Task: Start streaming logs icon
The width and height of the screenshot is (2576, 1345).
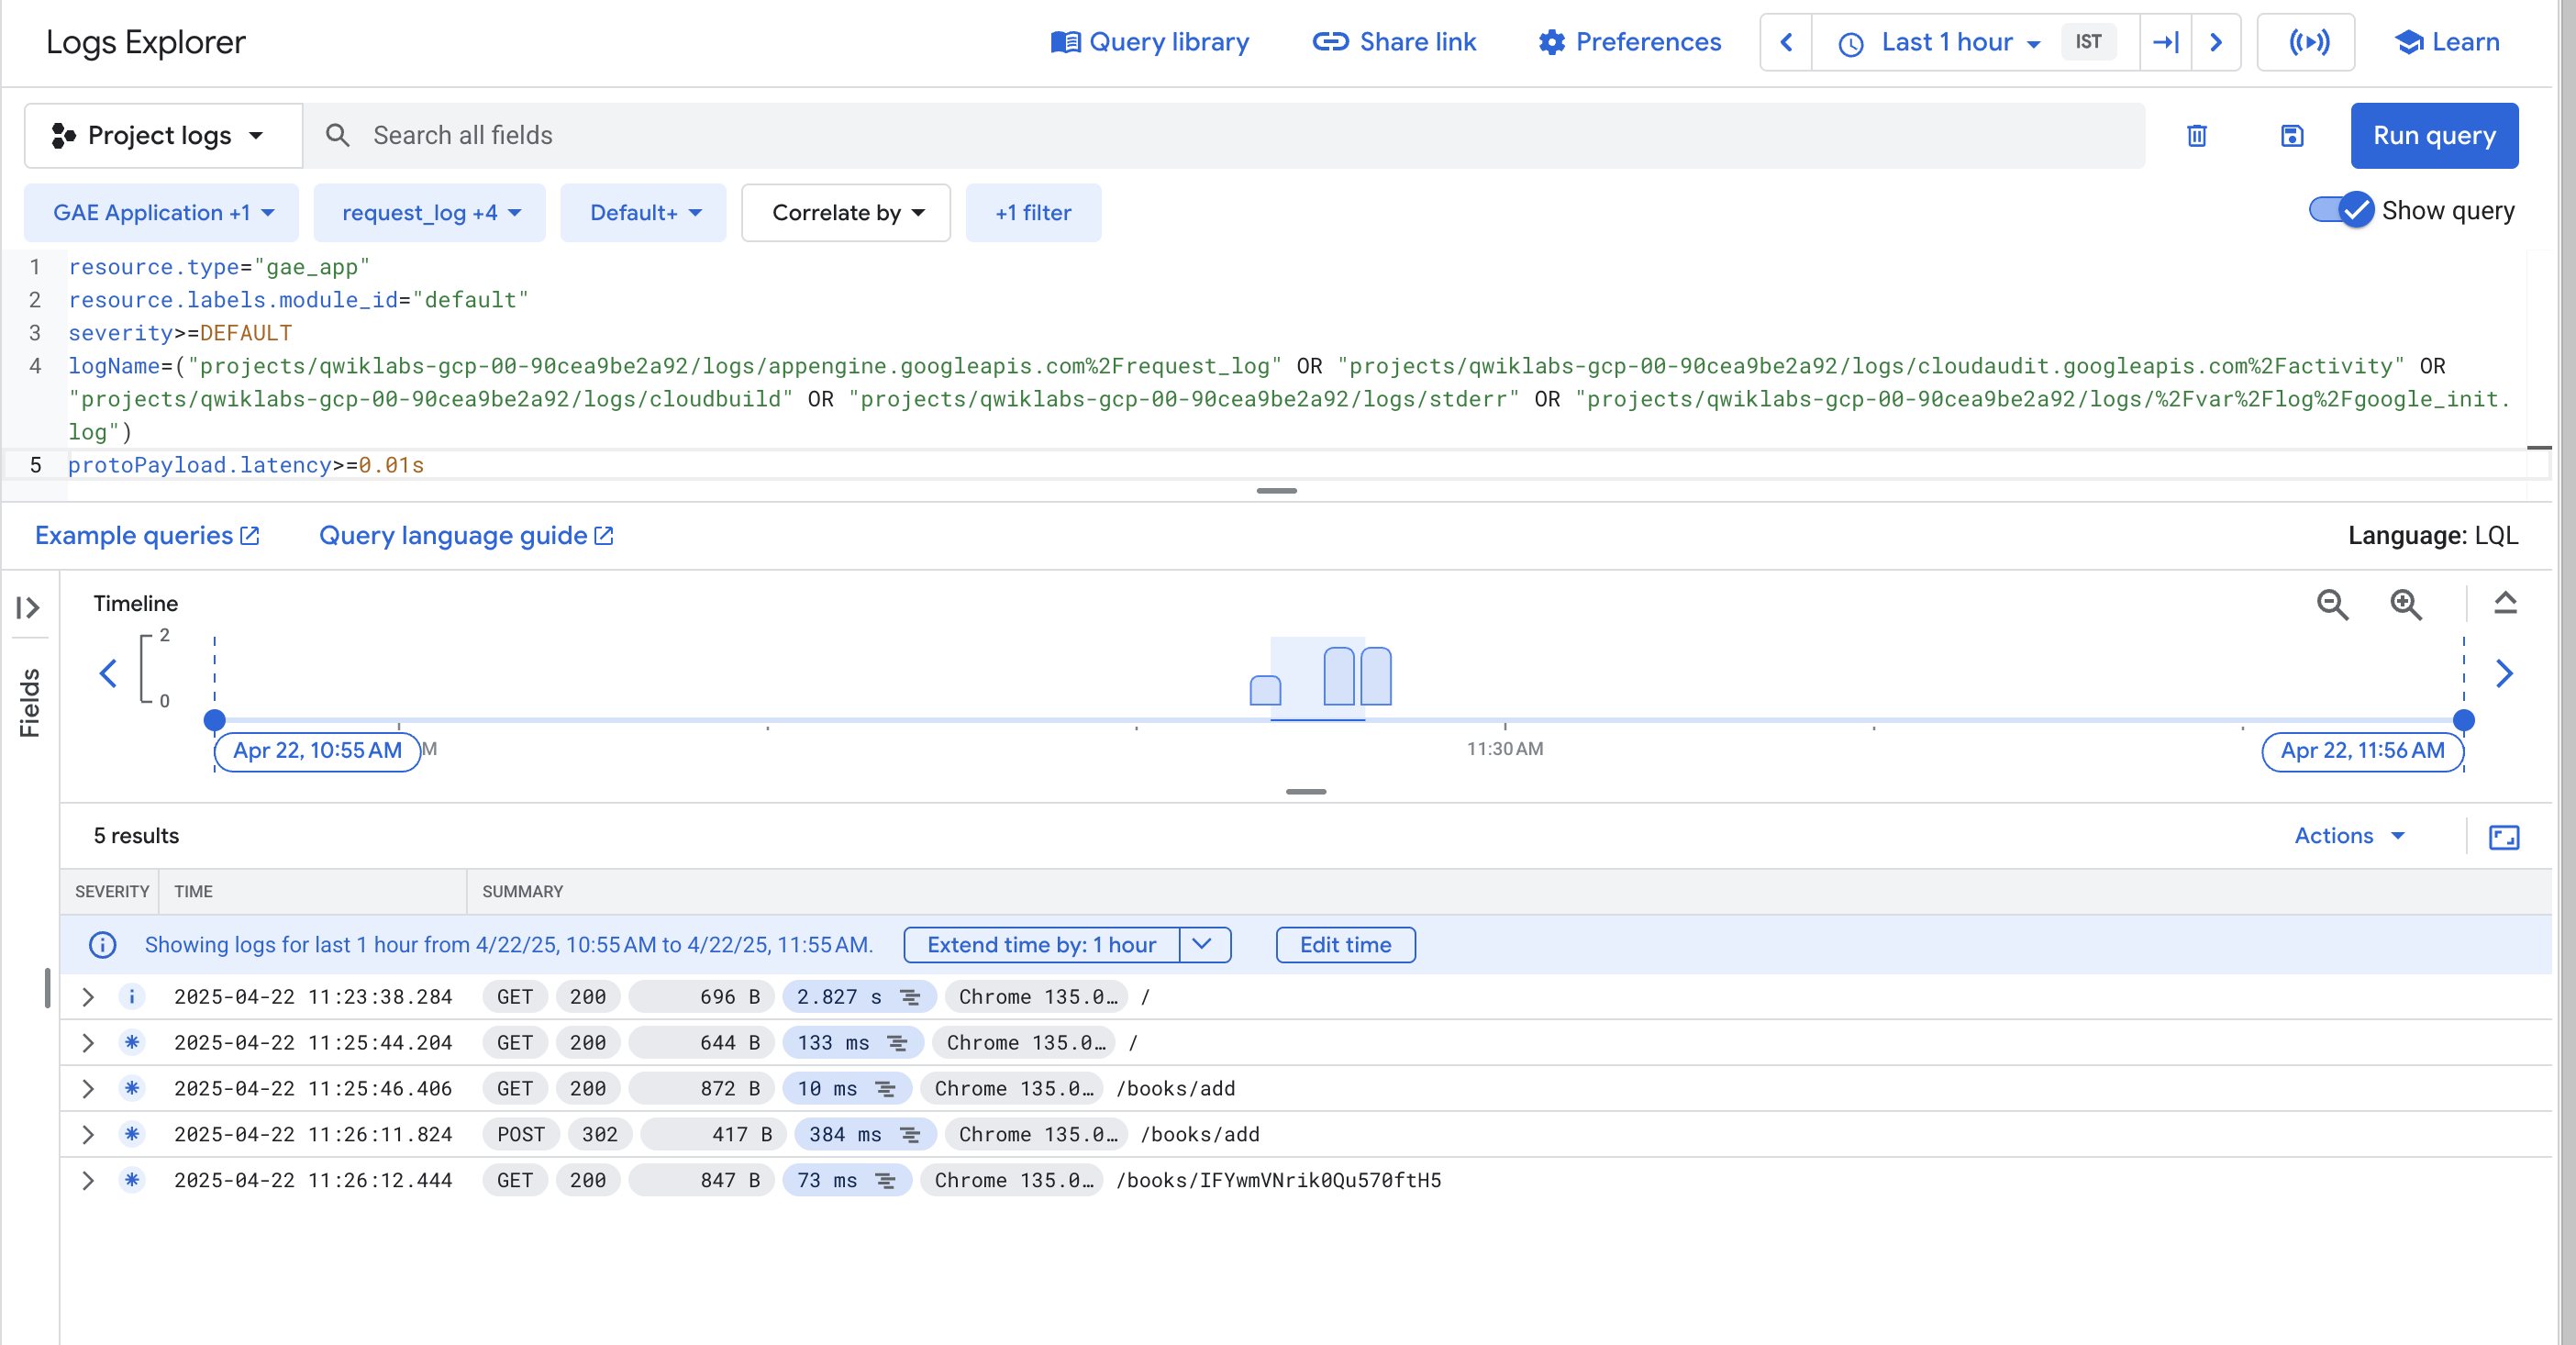Action: coord(2309,42)
